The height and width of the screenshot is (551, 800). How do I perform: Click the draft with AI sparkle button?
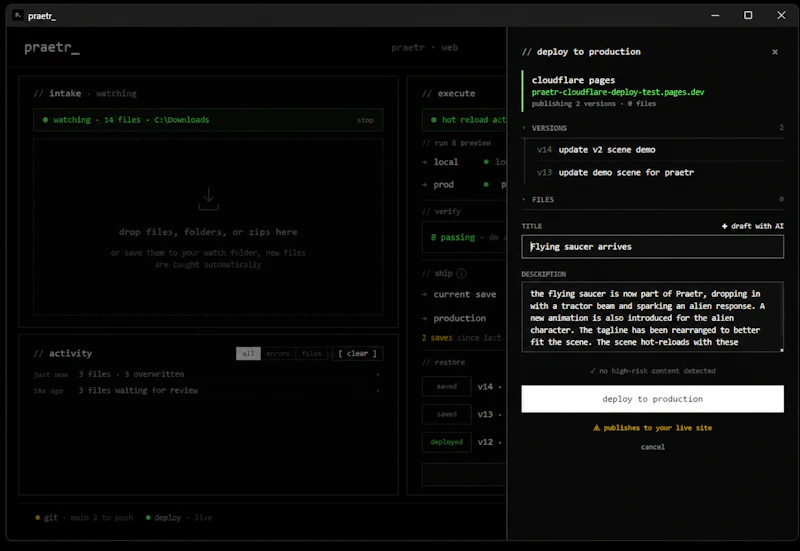click(752, 226)
